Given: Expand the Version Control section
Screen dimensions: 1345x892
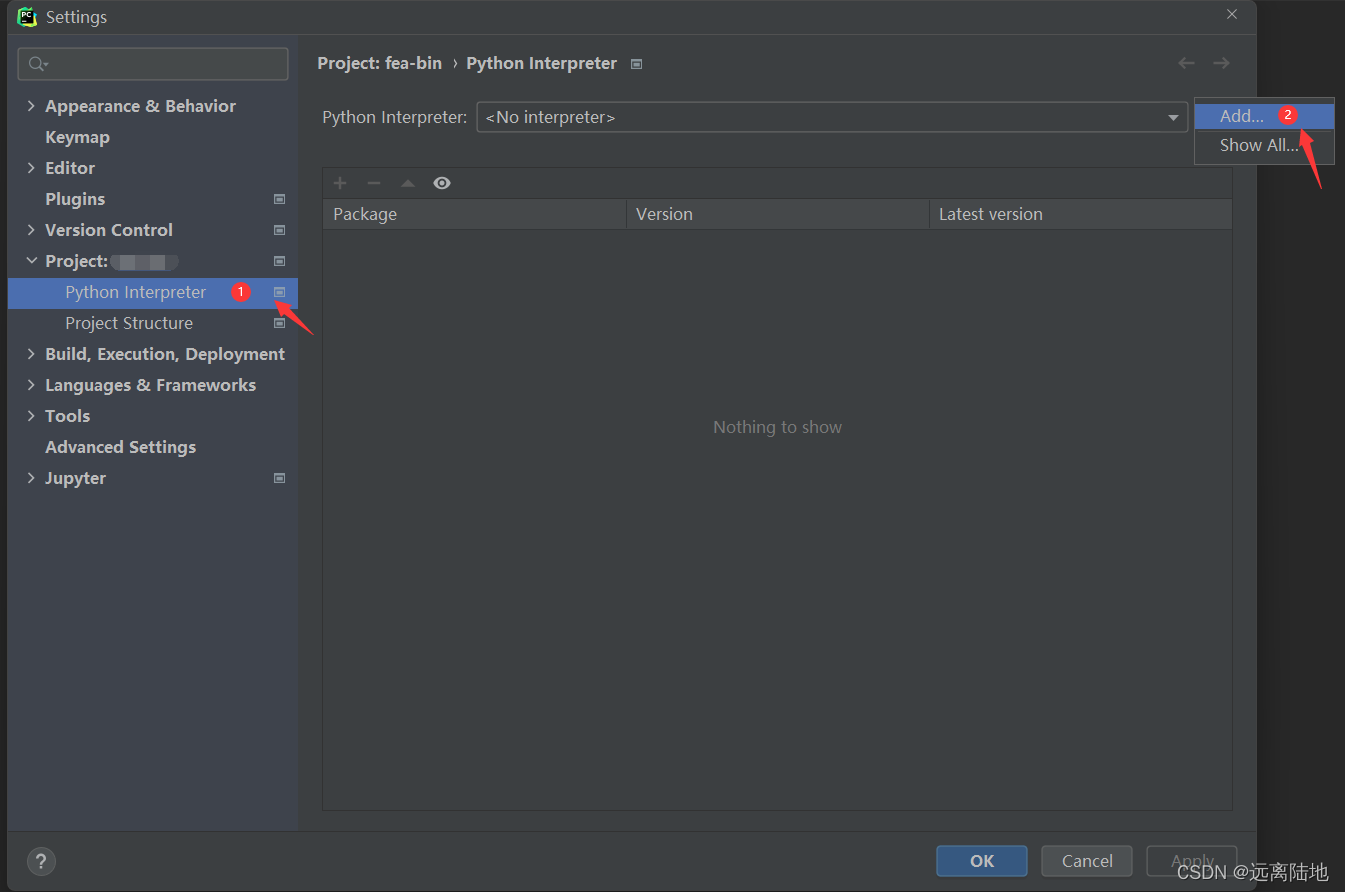Looking at the screenshot, I should (31, 230).
